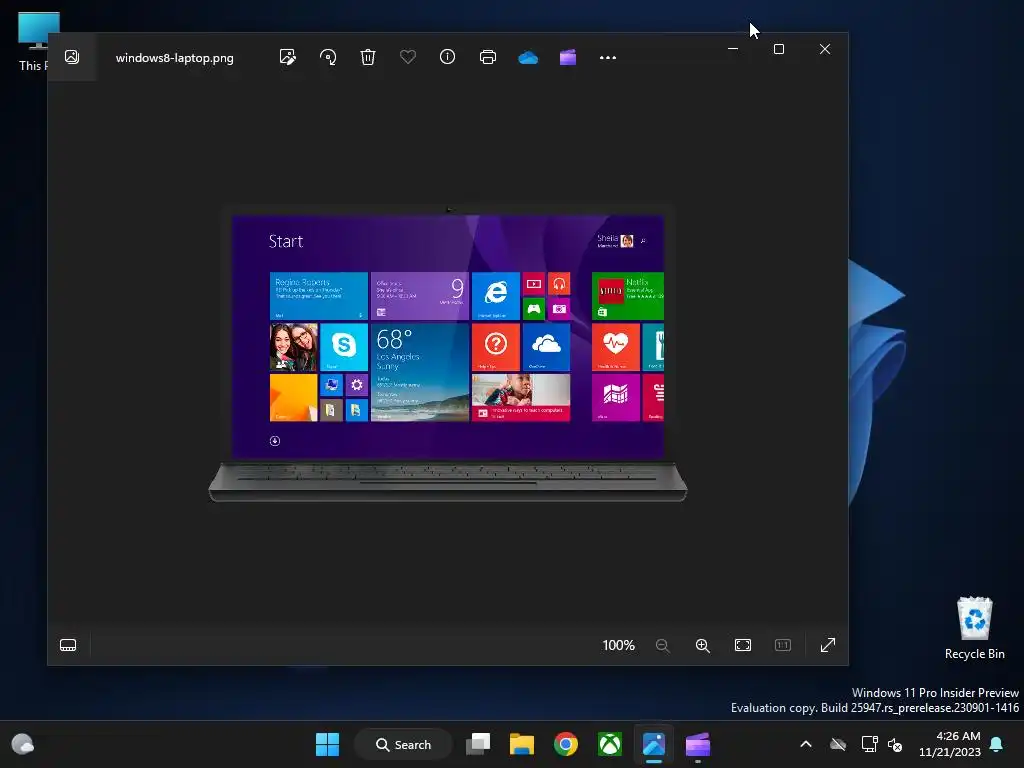1024x768 pixels.
Task: Enter full screen with the diagonal arrows icon
Action: (x=827, y=645)
